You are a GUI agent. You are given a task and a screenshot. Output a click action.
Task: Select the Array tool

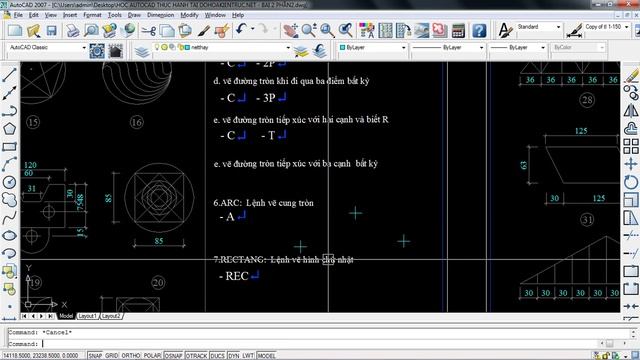[x=631, y=146]
